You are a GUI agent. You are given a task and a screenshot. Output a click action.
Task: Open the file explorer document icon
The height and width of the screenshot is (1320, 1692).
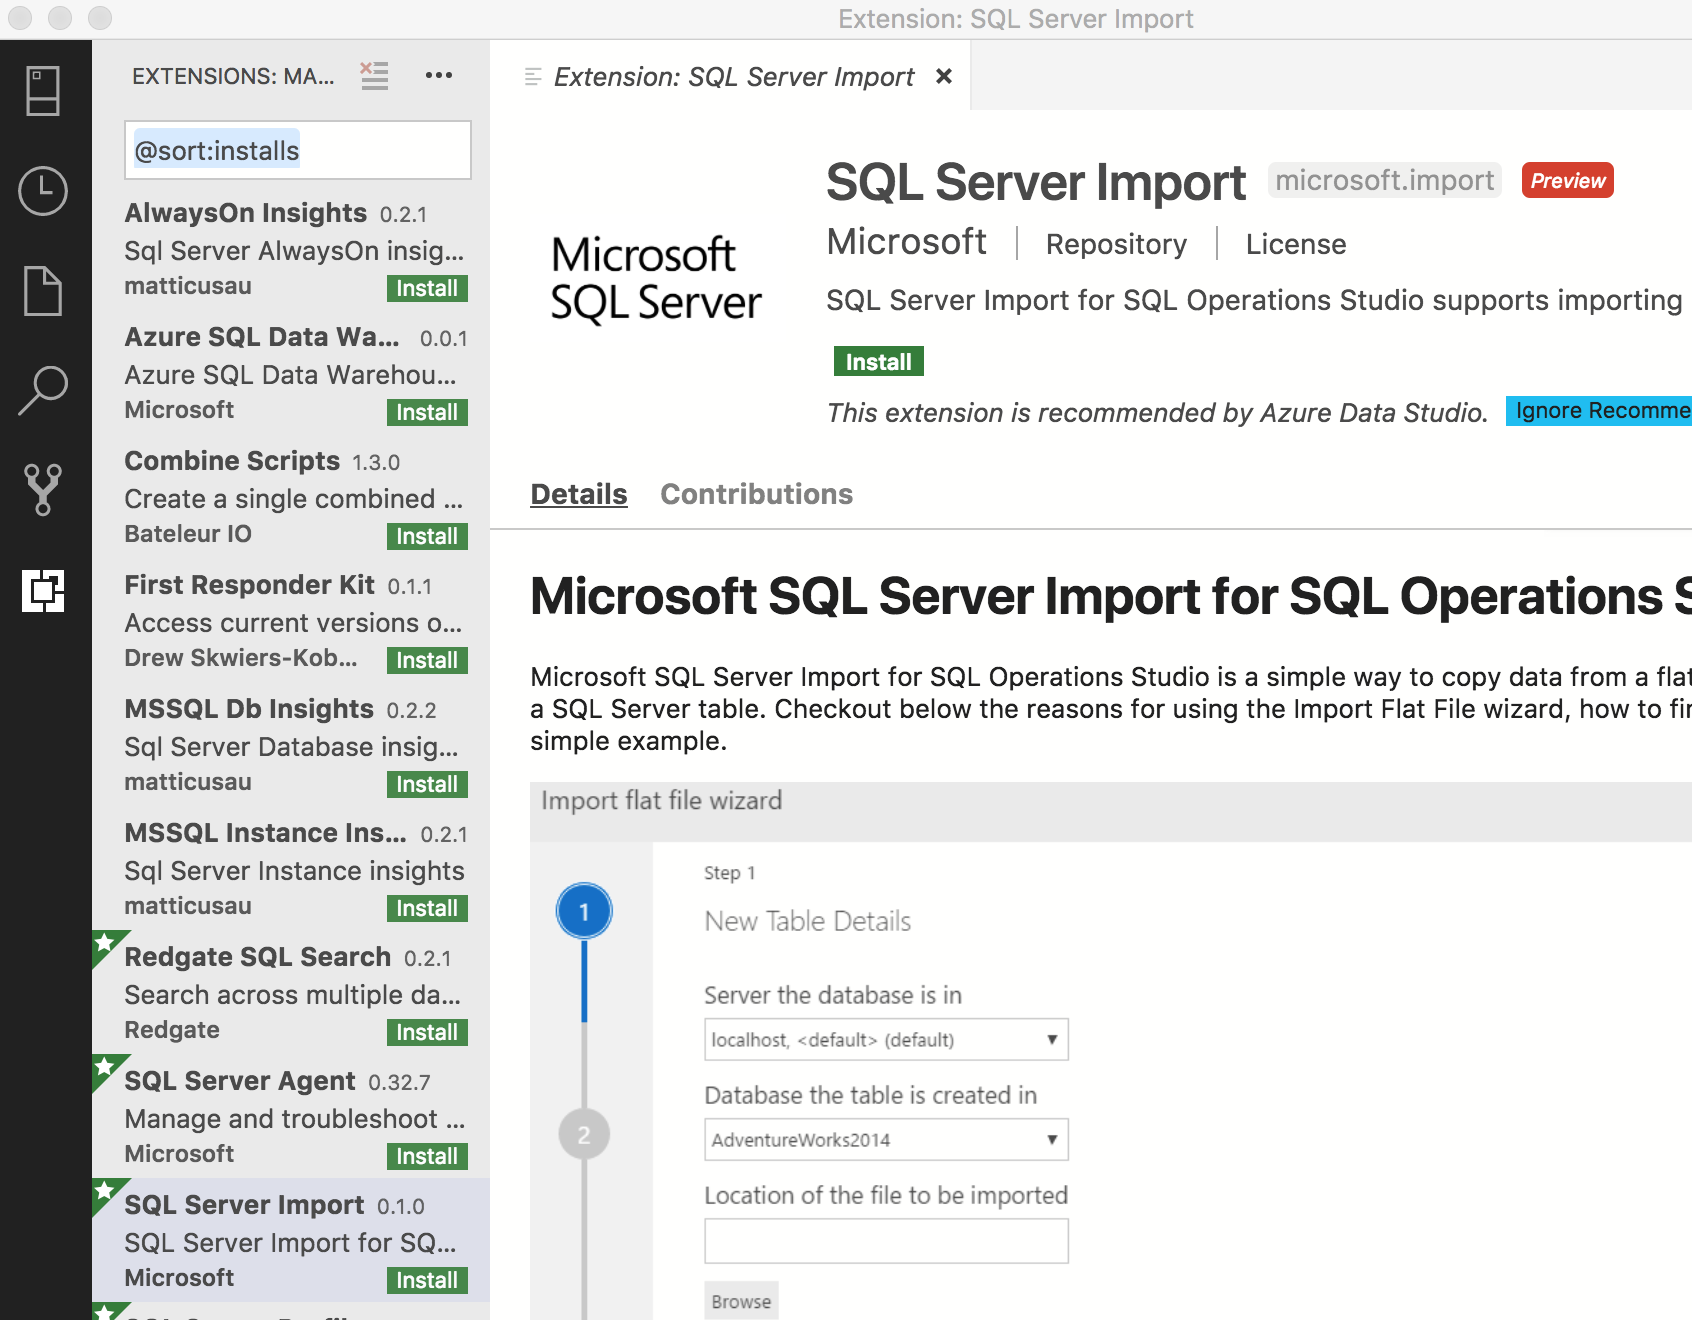pyautogui.click(x=42, y=291)
